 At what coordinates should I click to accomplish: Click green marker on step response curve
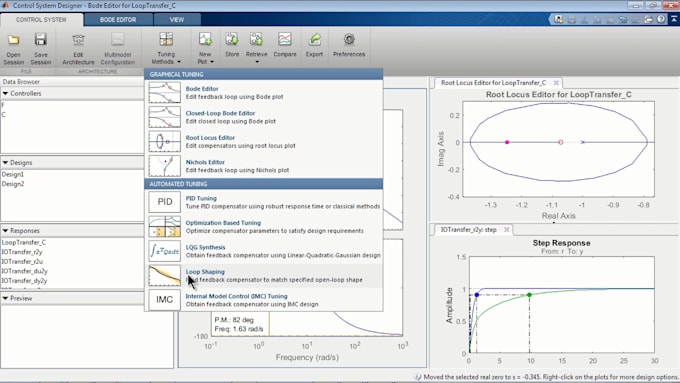(x=529, y=295)
